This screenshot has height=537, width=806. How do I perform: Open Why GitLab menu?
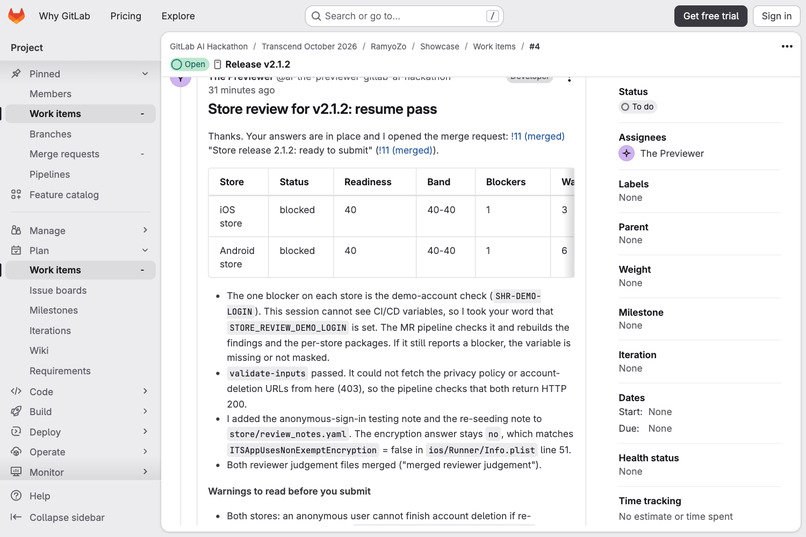(64, 16)
